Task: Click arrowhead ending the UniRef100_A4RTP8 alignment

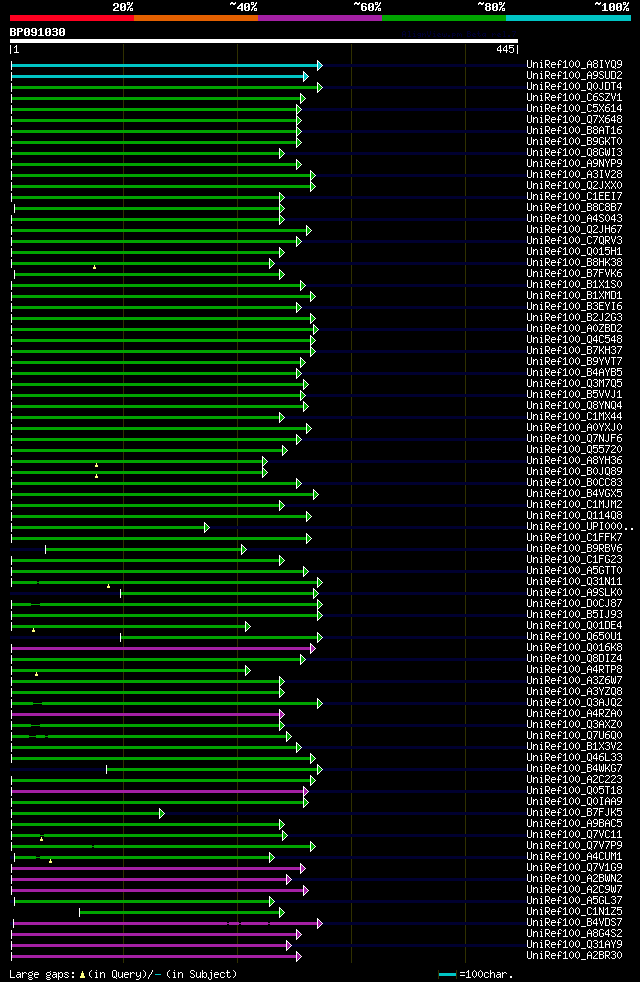Action: [248, 671]
